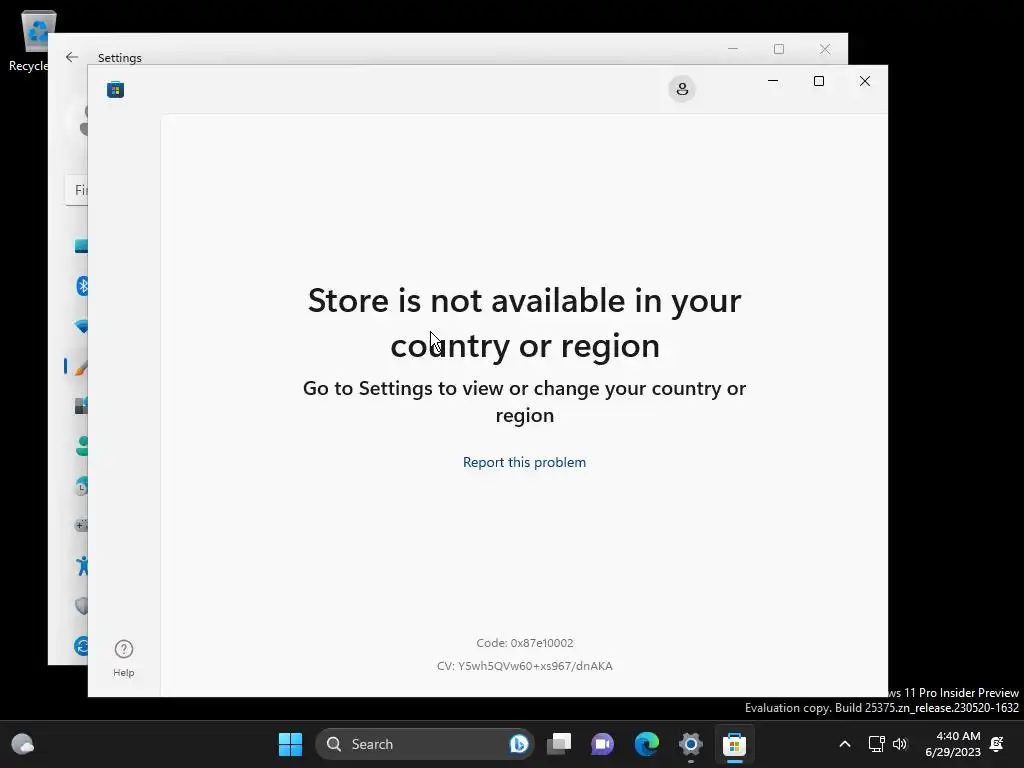The image size is (1024, 768).
Task: Open Accessibility in Settings sidebar
Action: 82,566
